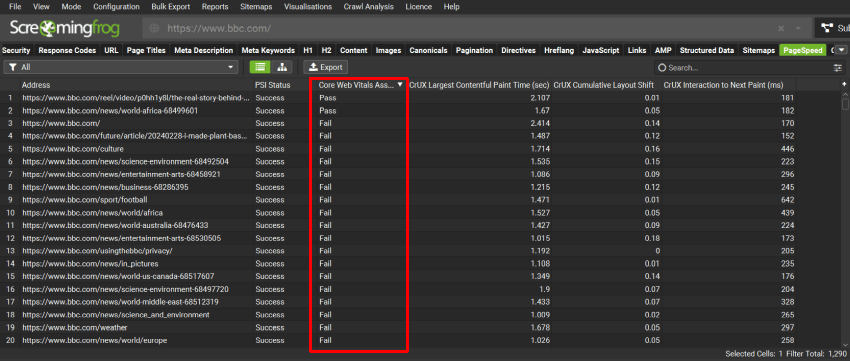The image size is (850, 361).
Task: Clear the URL field with X
Action: point(781,28)
